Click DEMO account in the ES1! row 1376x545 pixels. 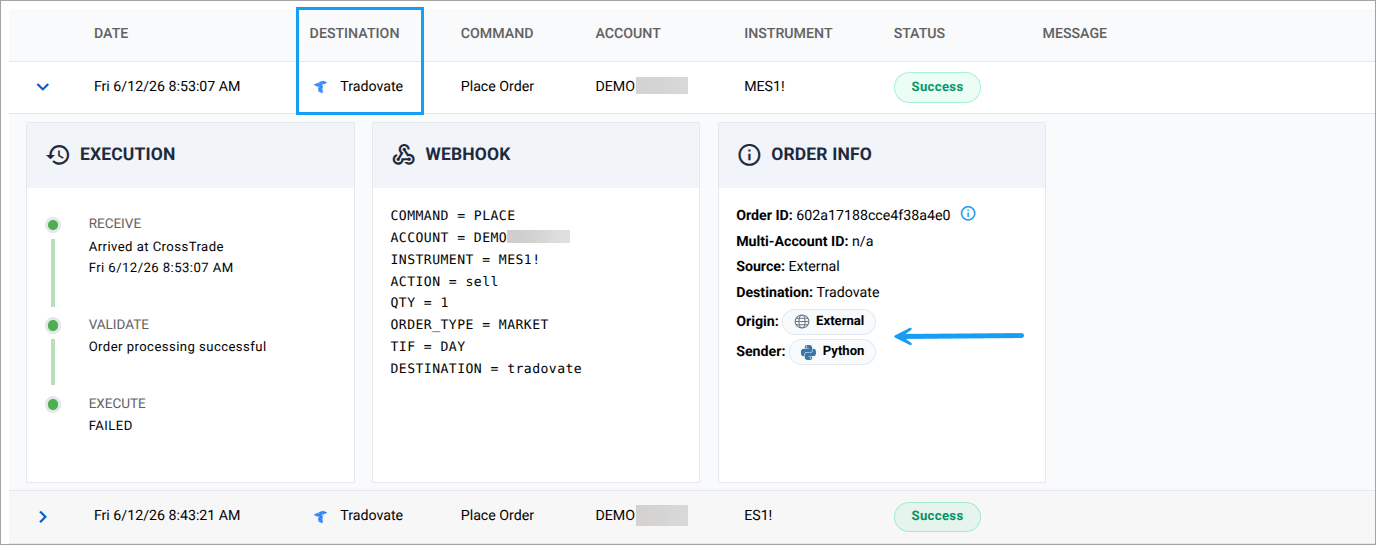[x=641, y=516]
